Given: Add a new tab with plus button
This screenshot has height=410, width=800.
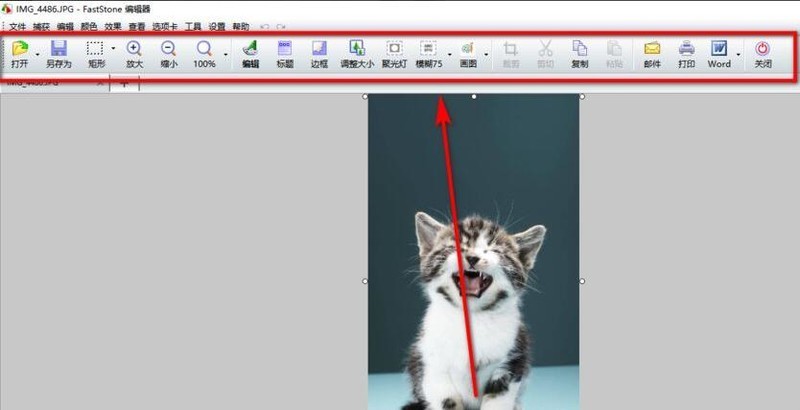Looking at the screenshot, I should (124, 84).
